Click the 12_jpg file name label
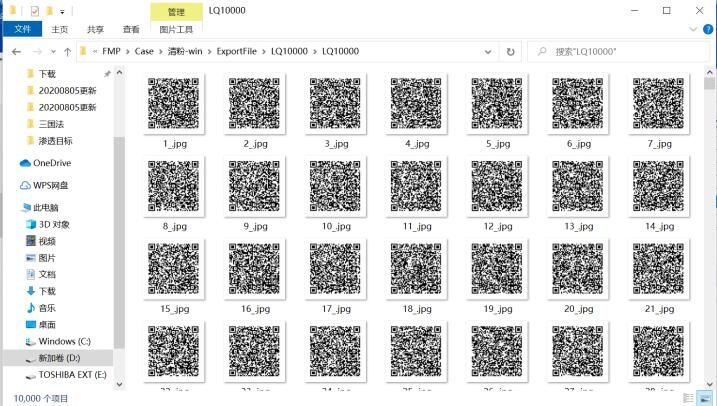The height and width of the screenshot is (406, 717). coord(498,226)
